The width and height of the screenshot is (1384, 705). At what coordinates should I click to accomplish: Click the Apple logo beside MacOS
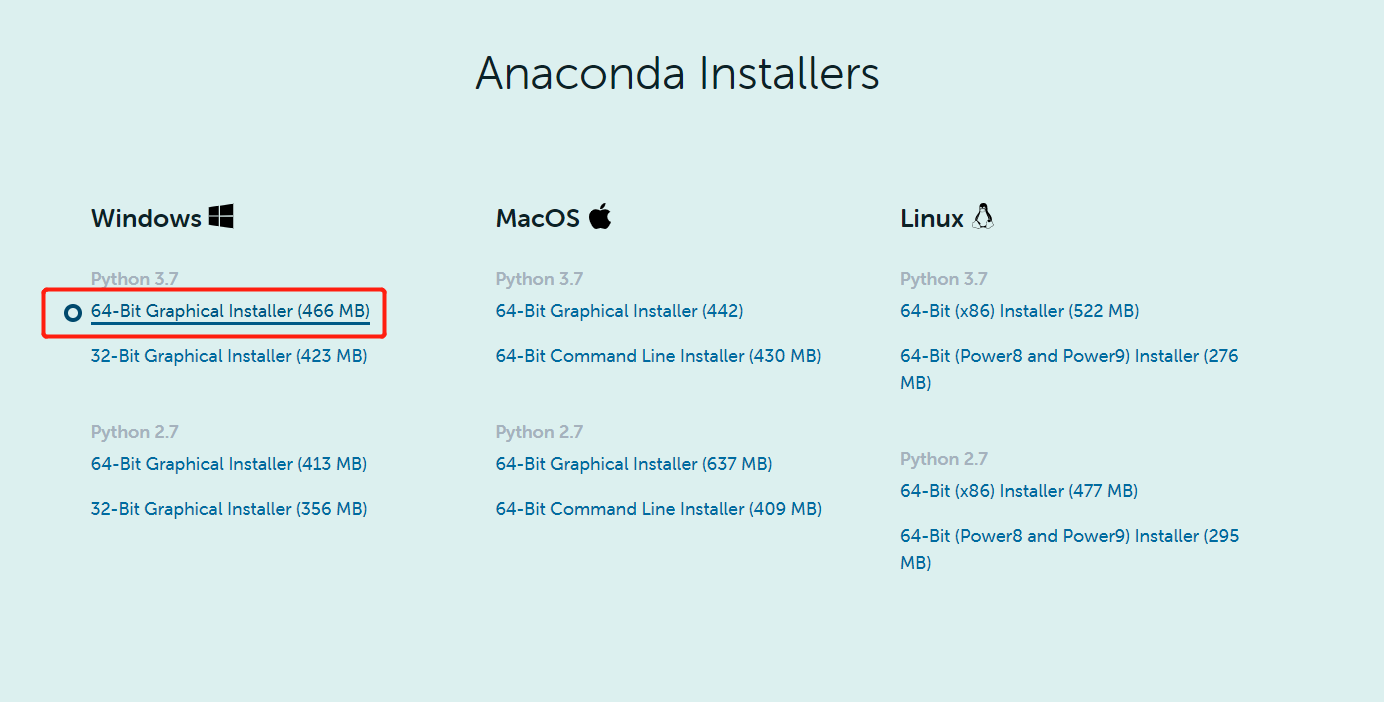[x=600, y=215]
